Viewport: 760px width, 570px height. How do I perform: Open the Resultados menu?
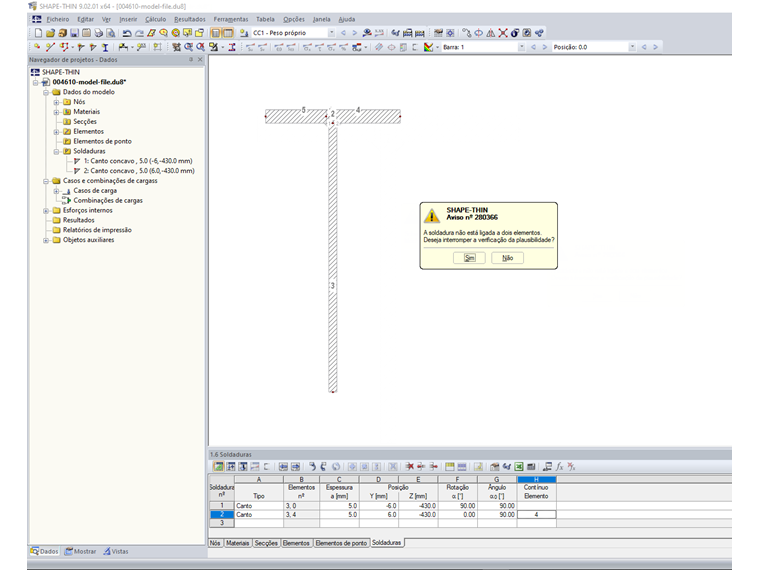click(190, 19)
